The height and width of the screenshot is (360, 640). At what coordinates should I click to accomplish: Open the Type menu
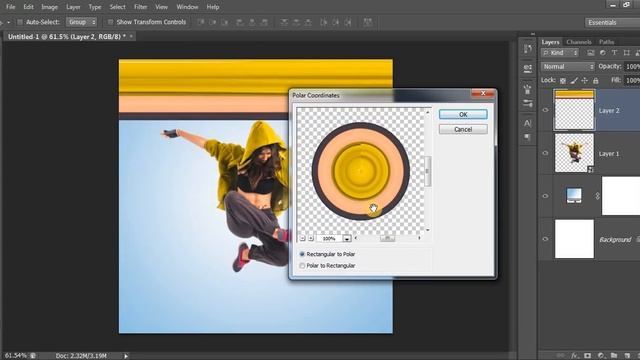[x=95, y=7]
